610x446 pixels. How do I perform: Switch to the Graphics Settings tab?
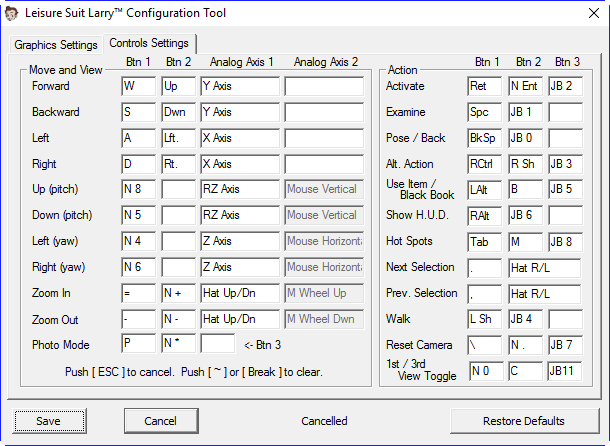tap(56, 45)
